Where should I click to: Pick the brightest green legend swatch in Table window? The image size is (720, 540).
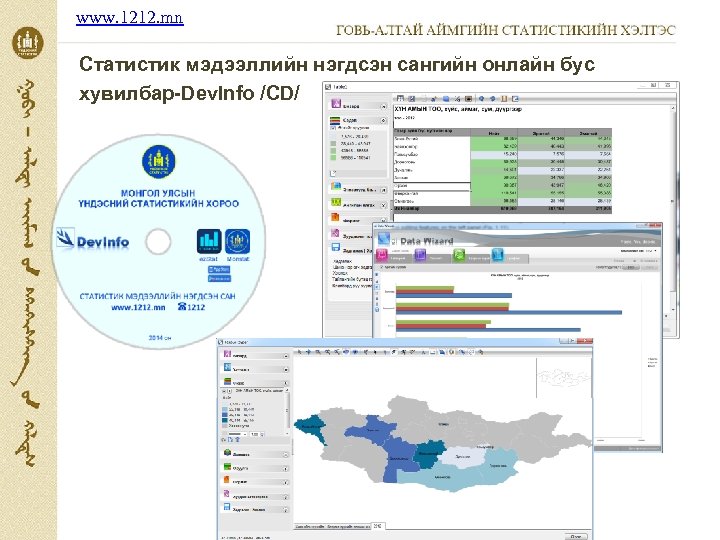click(334, 158)
